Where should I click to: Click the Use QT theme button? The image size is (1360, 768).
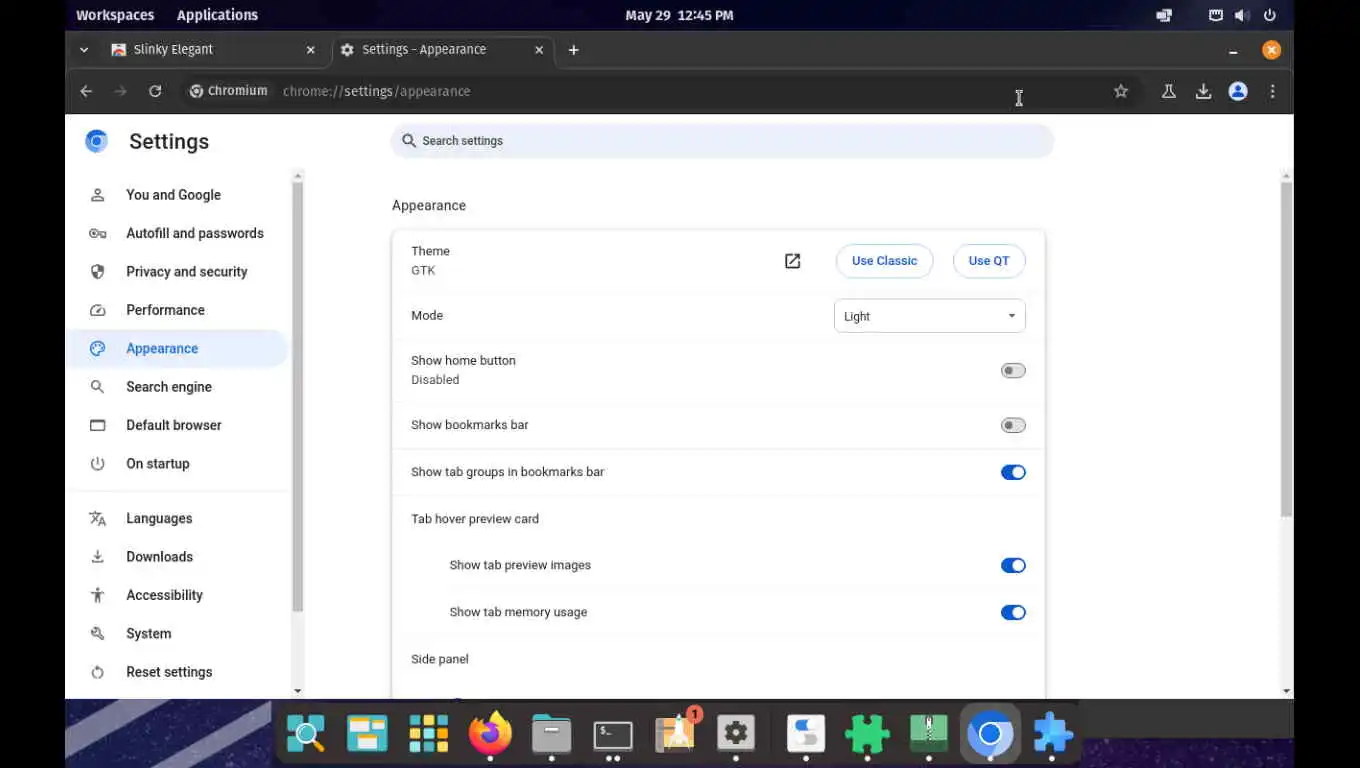[x=988, y=261]
